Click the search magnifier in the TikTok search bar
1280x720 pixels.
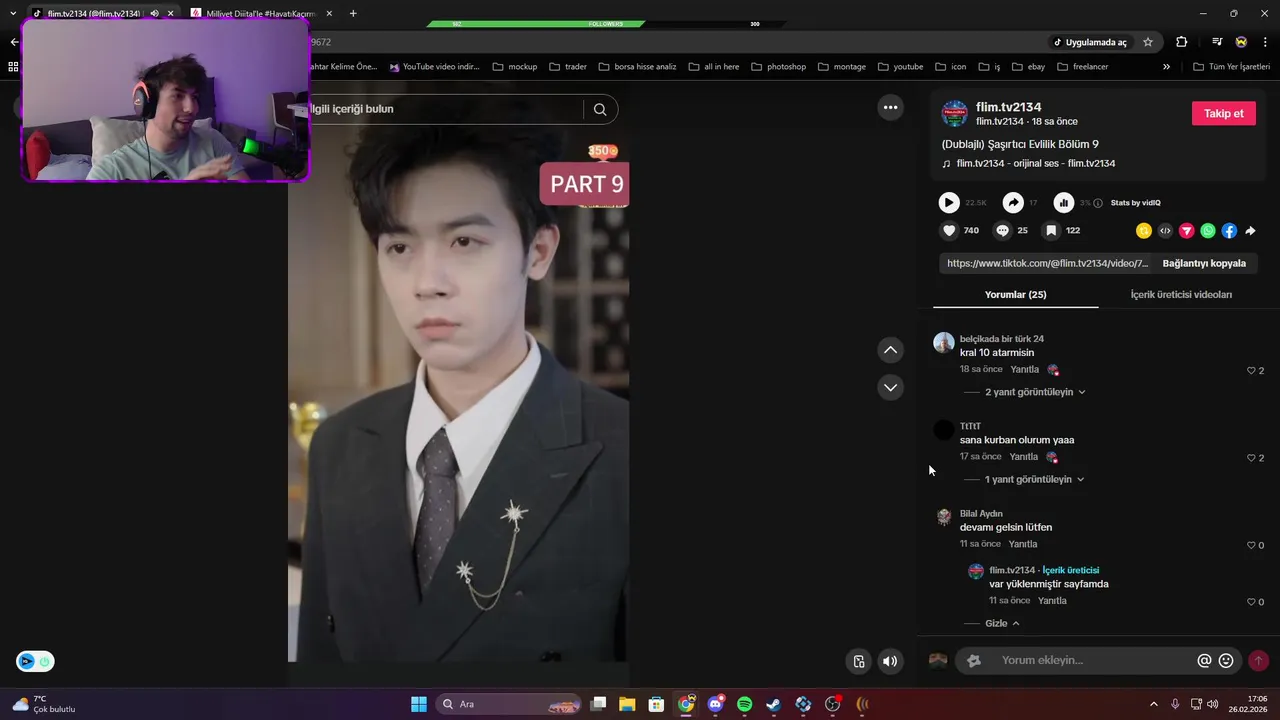point(600,109)
